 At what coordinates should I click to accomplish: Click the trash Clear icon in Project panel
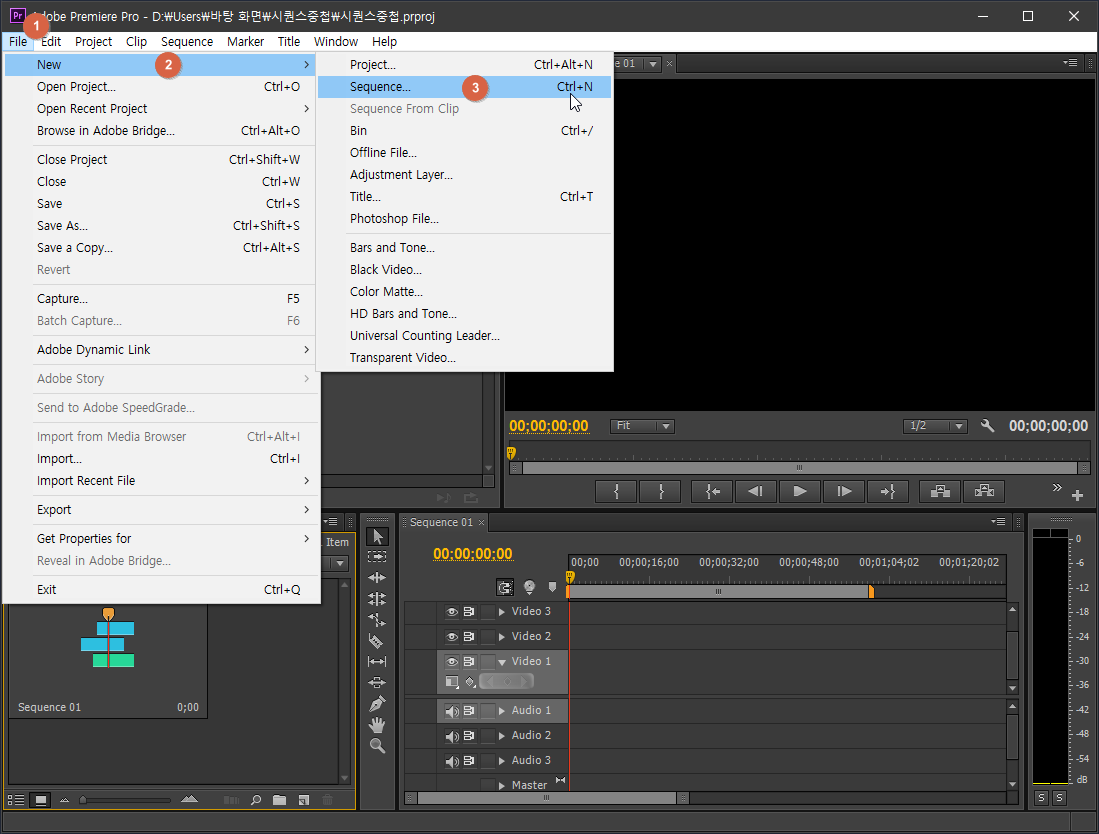[x=327, y=800]
